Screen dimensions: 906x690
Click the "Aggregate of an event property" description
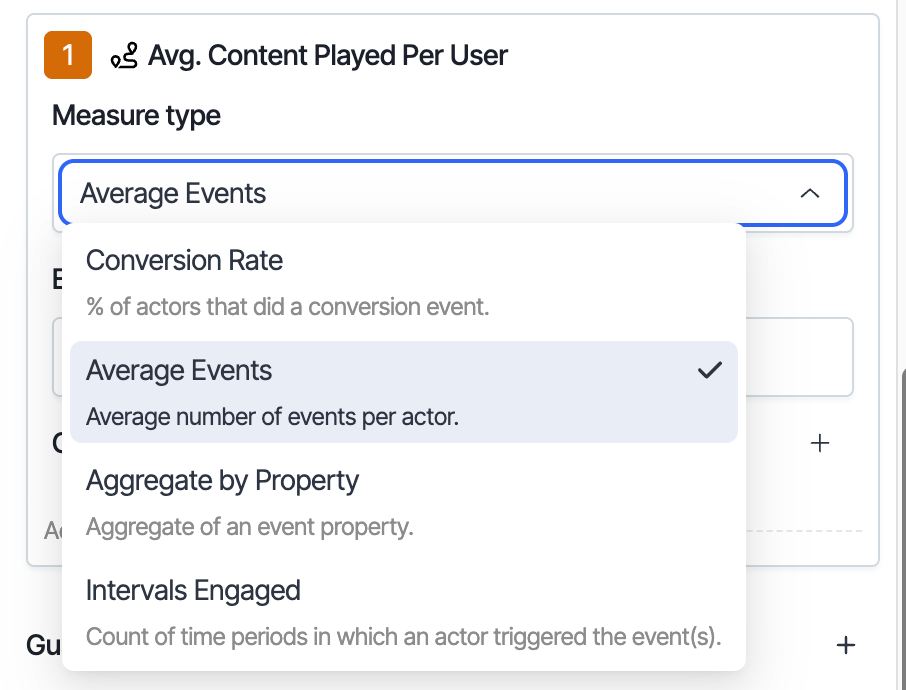click(250, 526)
